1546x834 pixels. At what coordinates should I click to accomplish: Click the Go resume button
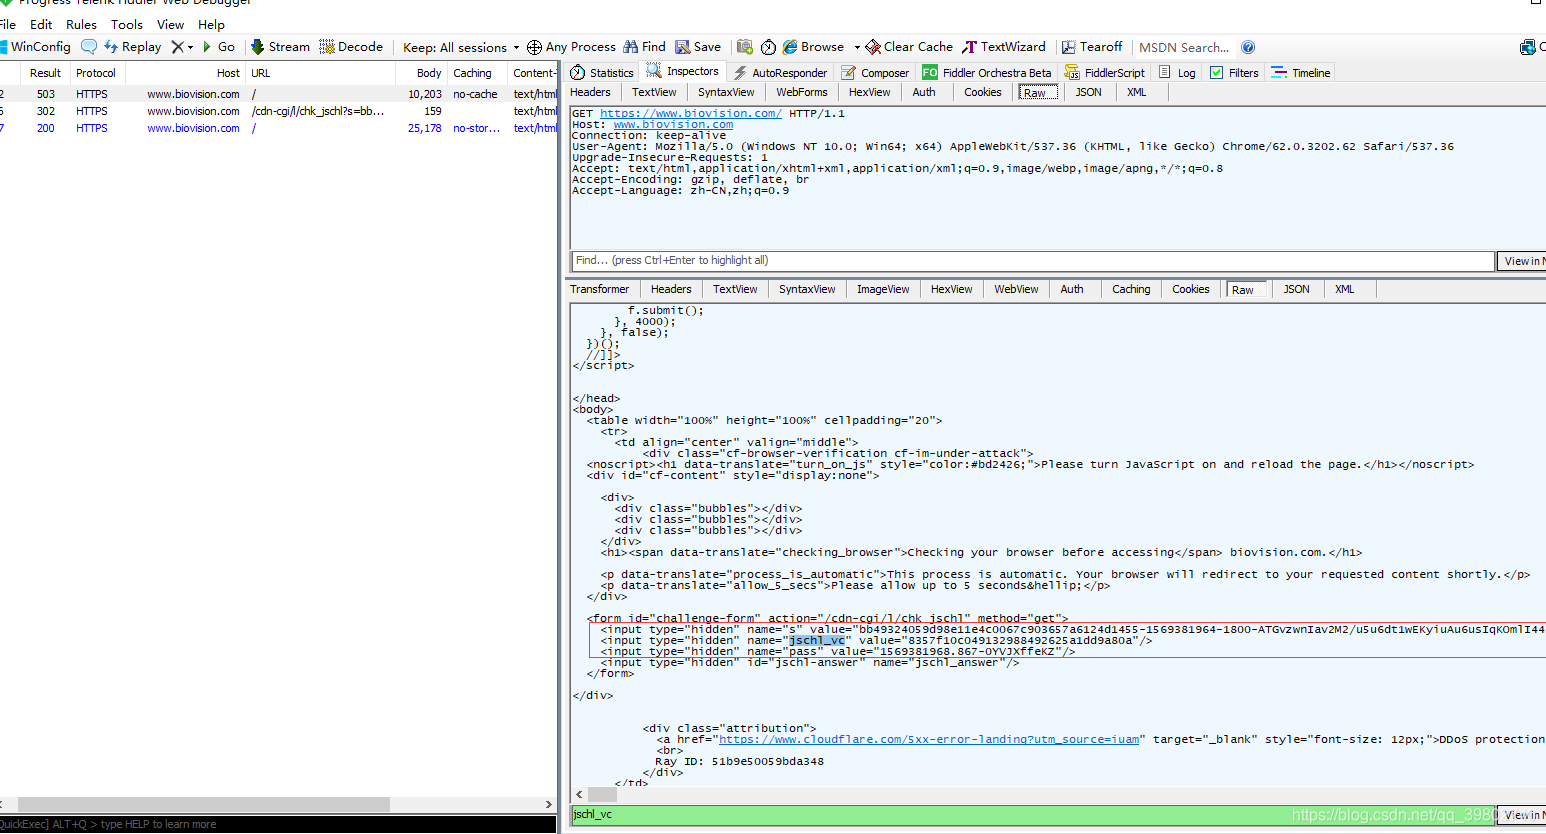[x=219, y=47]
